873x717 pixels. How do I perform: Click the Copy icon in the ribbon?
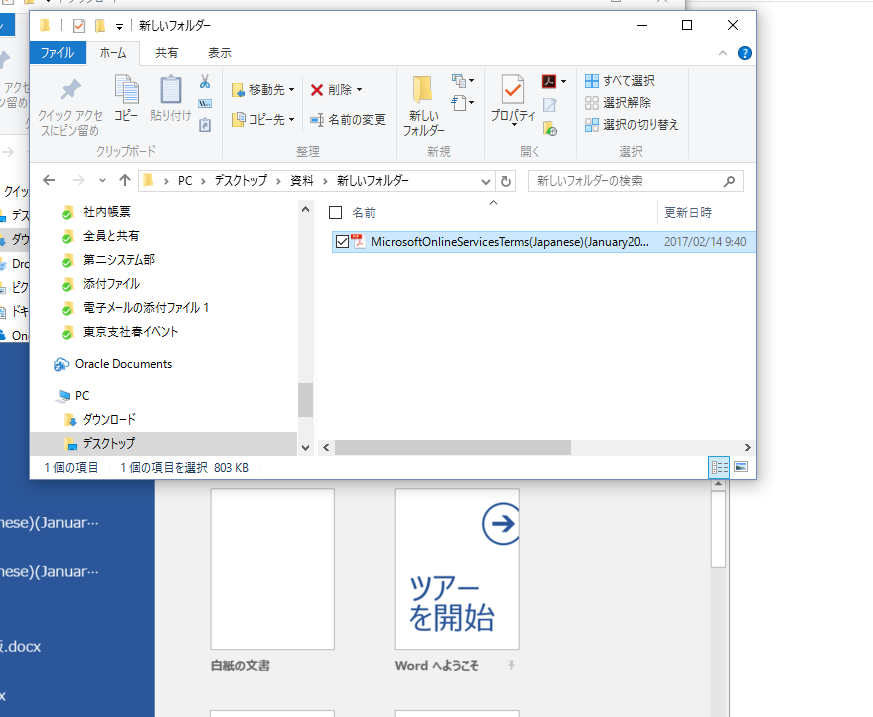[126, 89]
